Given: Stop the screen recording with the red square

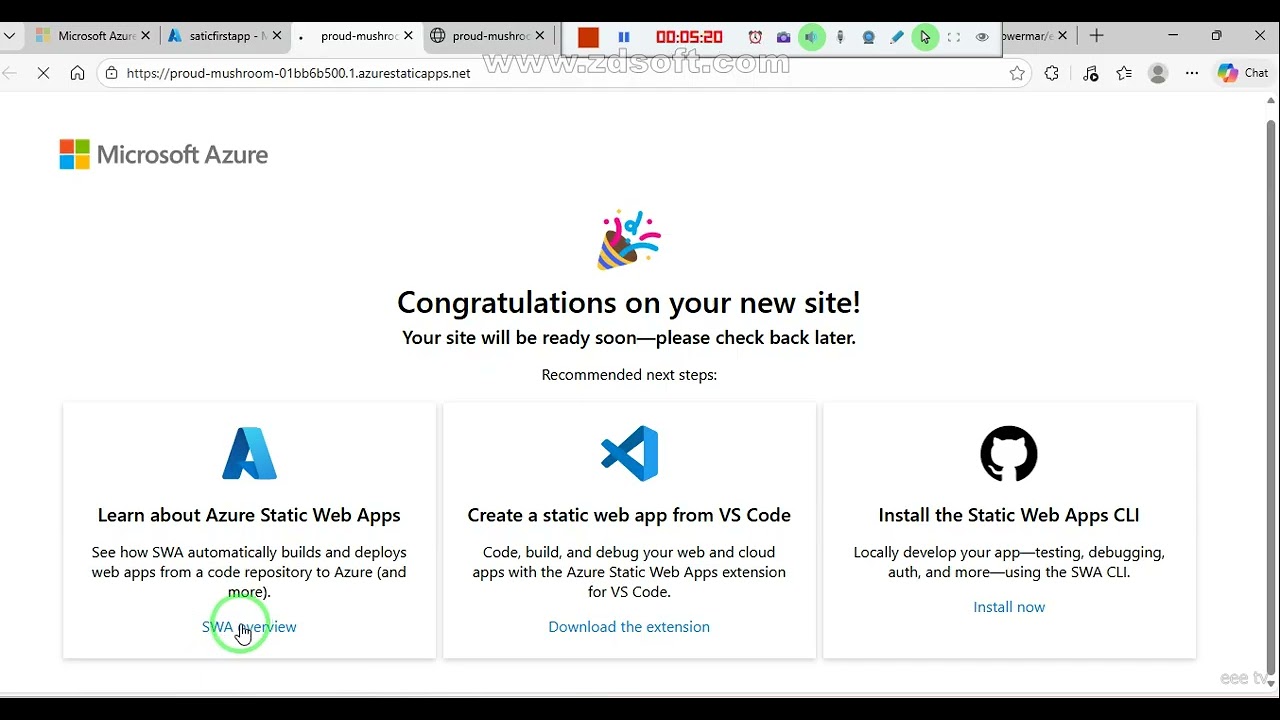Looking at the screenshot, I should tap(588, 37).
